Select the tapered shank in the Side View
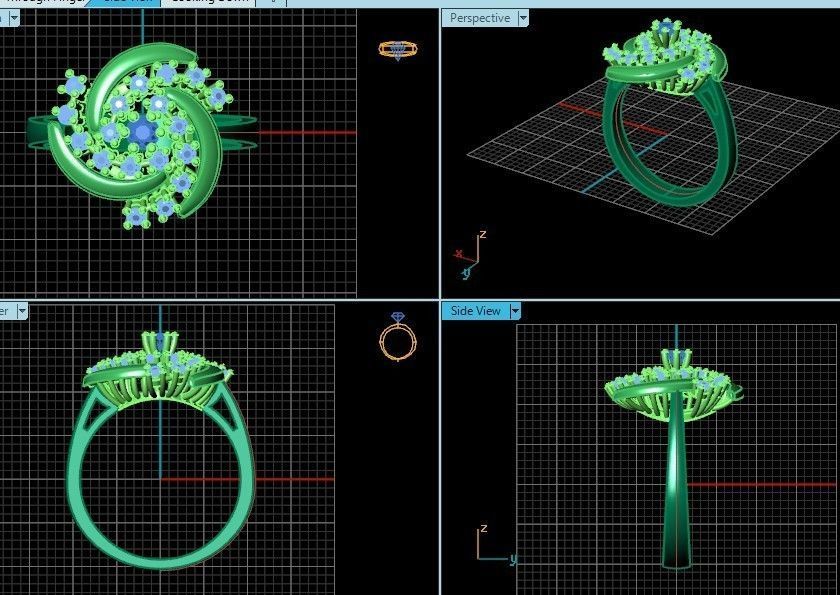The height and width of the screenshot is (595, 840). tap(677, 482)
